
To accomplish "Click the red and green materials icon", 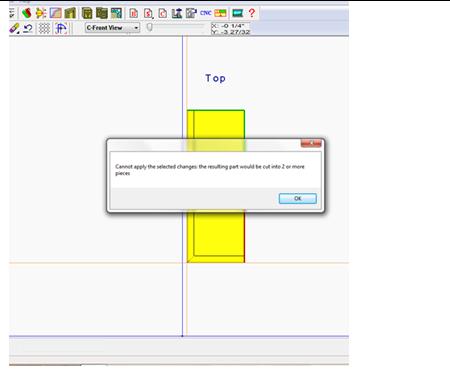I will point(26,13).
